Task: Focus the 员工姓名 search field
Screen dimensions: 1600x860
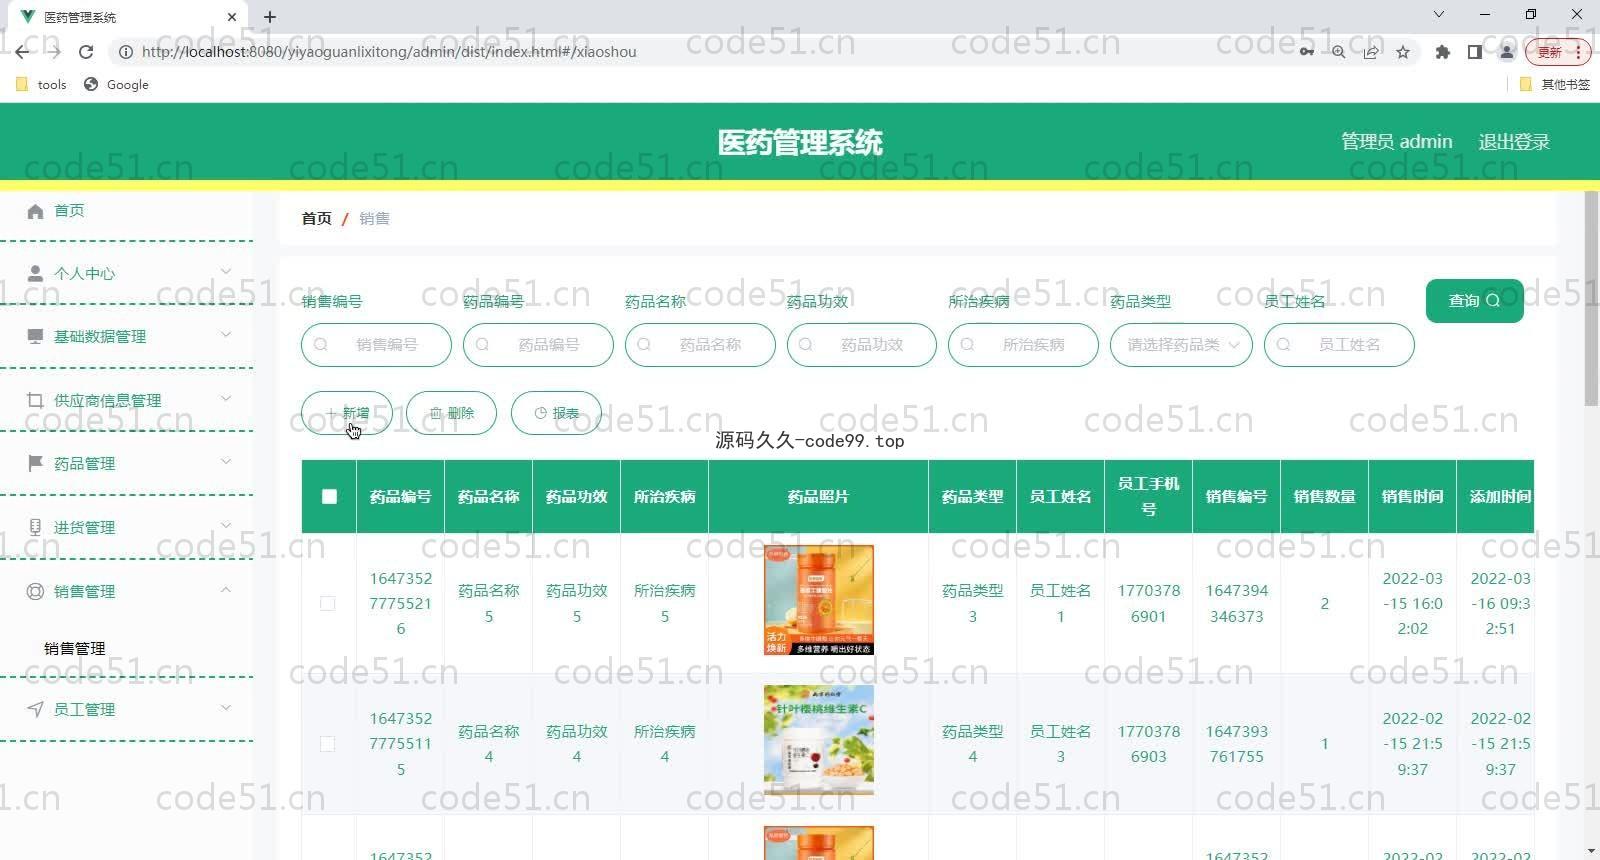Action: pos(1339,345)
